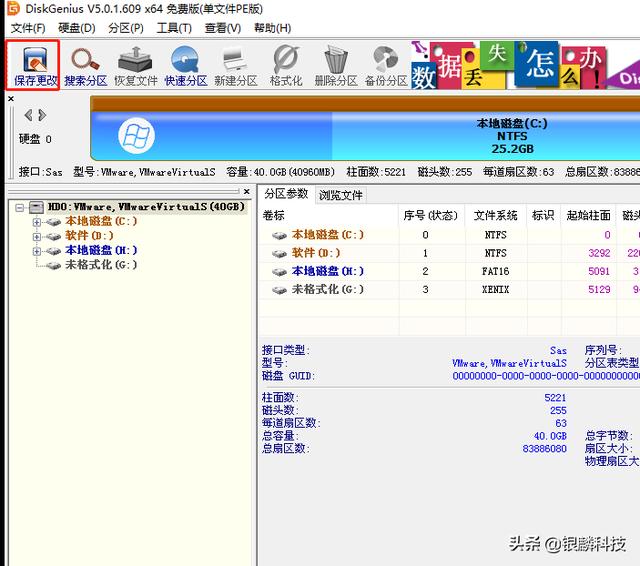Click the 标识 column header
The height and width of the screenshot is (566, 640).
click(543, 215)
